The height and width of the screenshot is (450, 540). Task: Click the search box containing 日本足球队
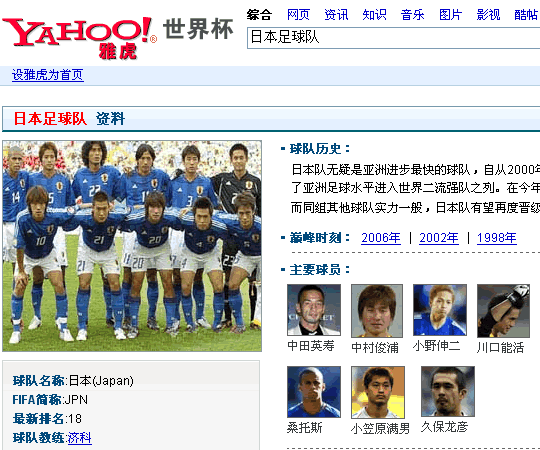point(393,38)
